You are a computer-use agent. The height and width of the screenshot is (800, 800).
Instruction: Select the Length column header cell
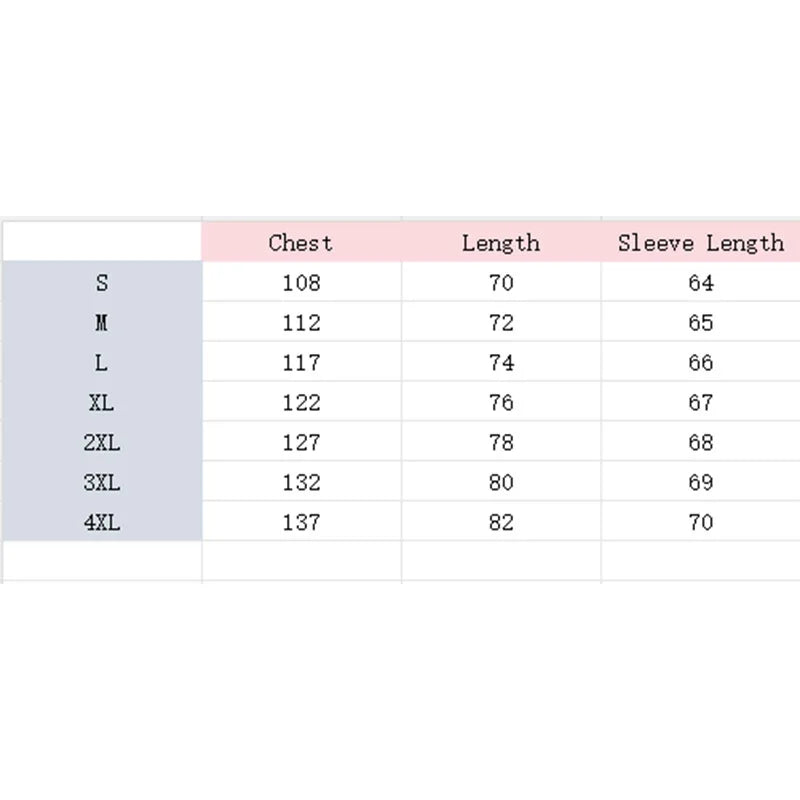point(501,242)
